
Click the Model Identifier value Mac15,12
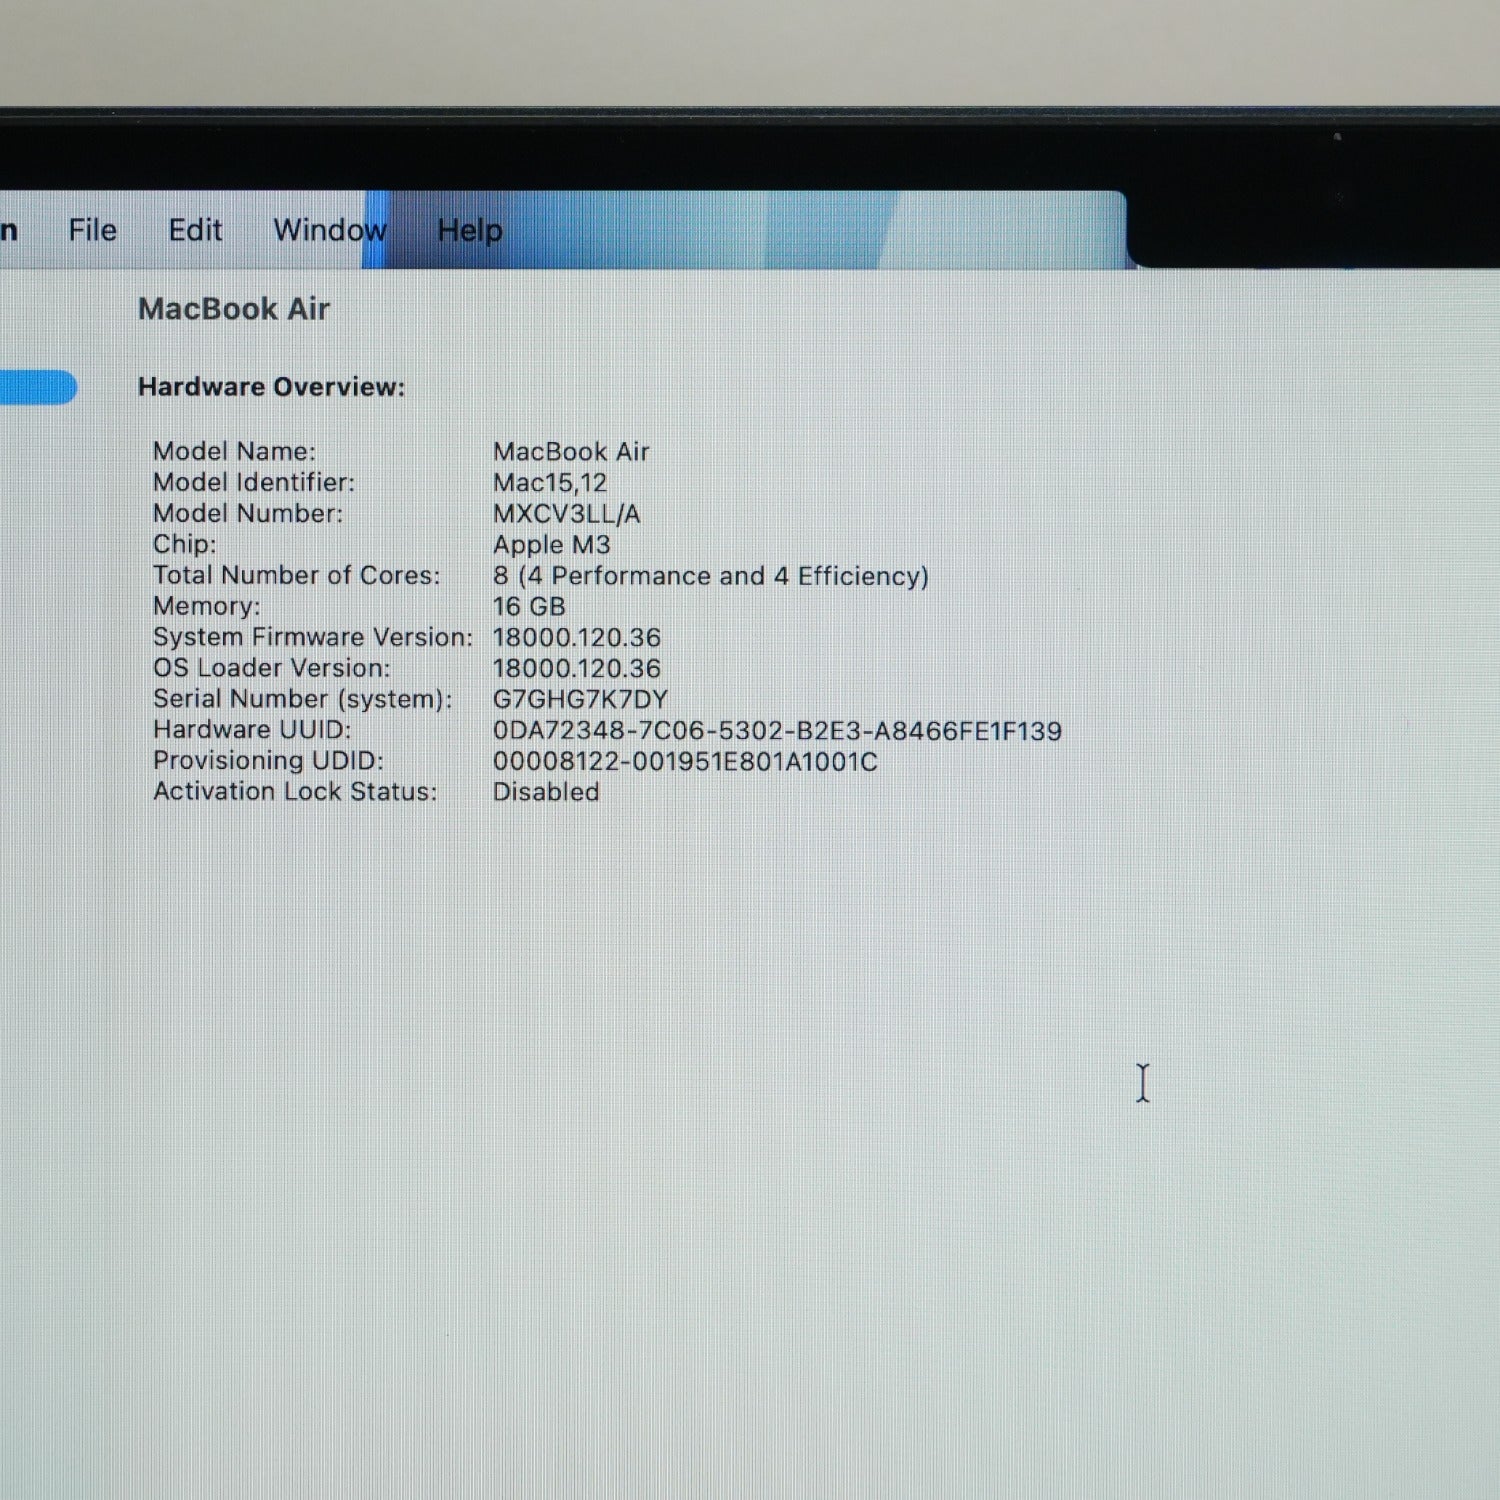point(550,483)
